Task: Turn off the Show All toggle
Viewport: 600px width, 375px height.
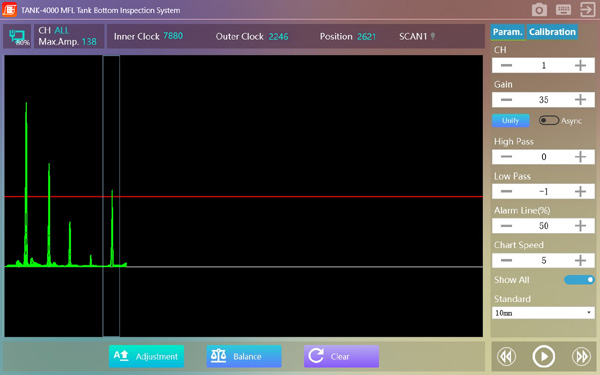Action: [579, 280]
